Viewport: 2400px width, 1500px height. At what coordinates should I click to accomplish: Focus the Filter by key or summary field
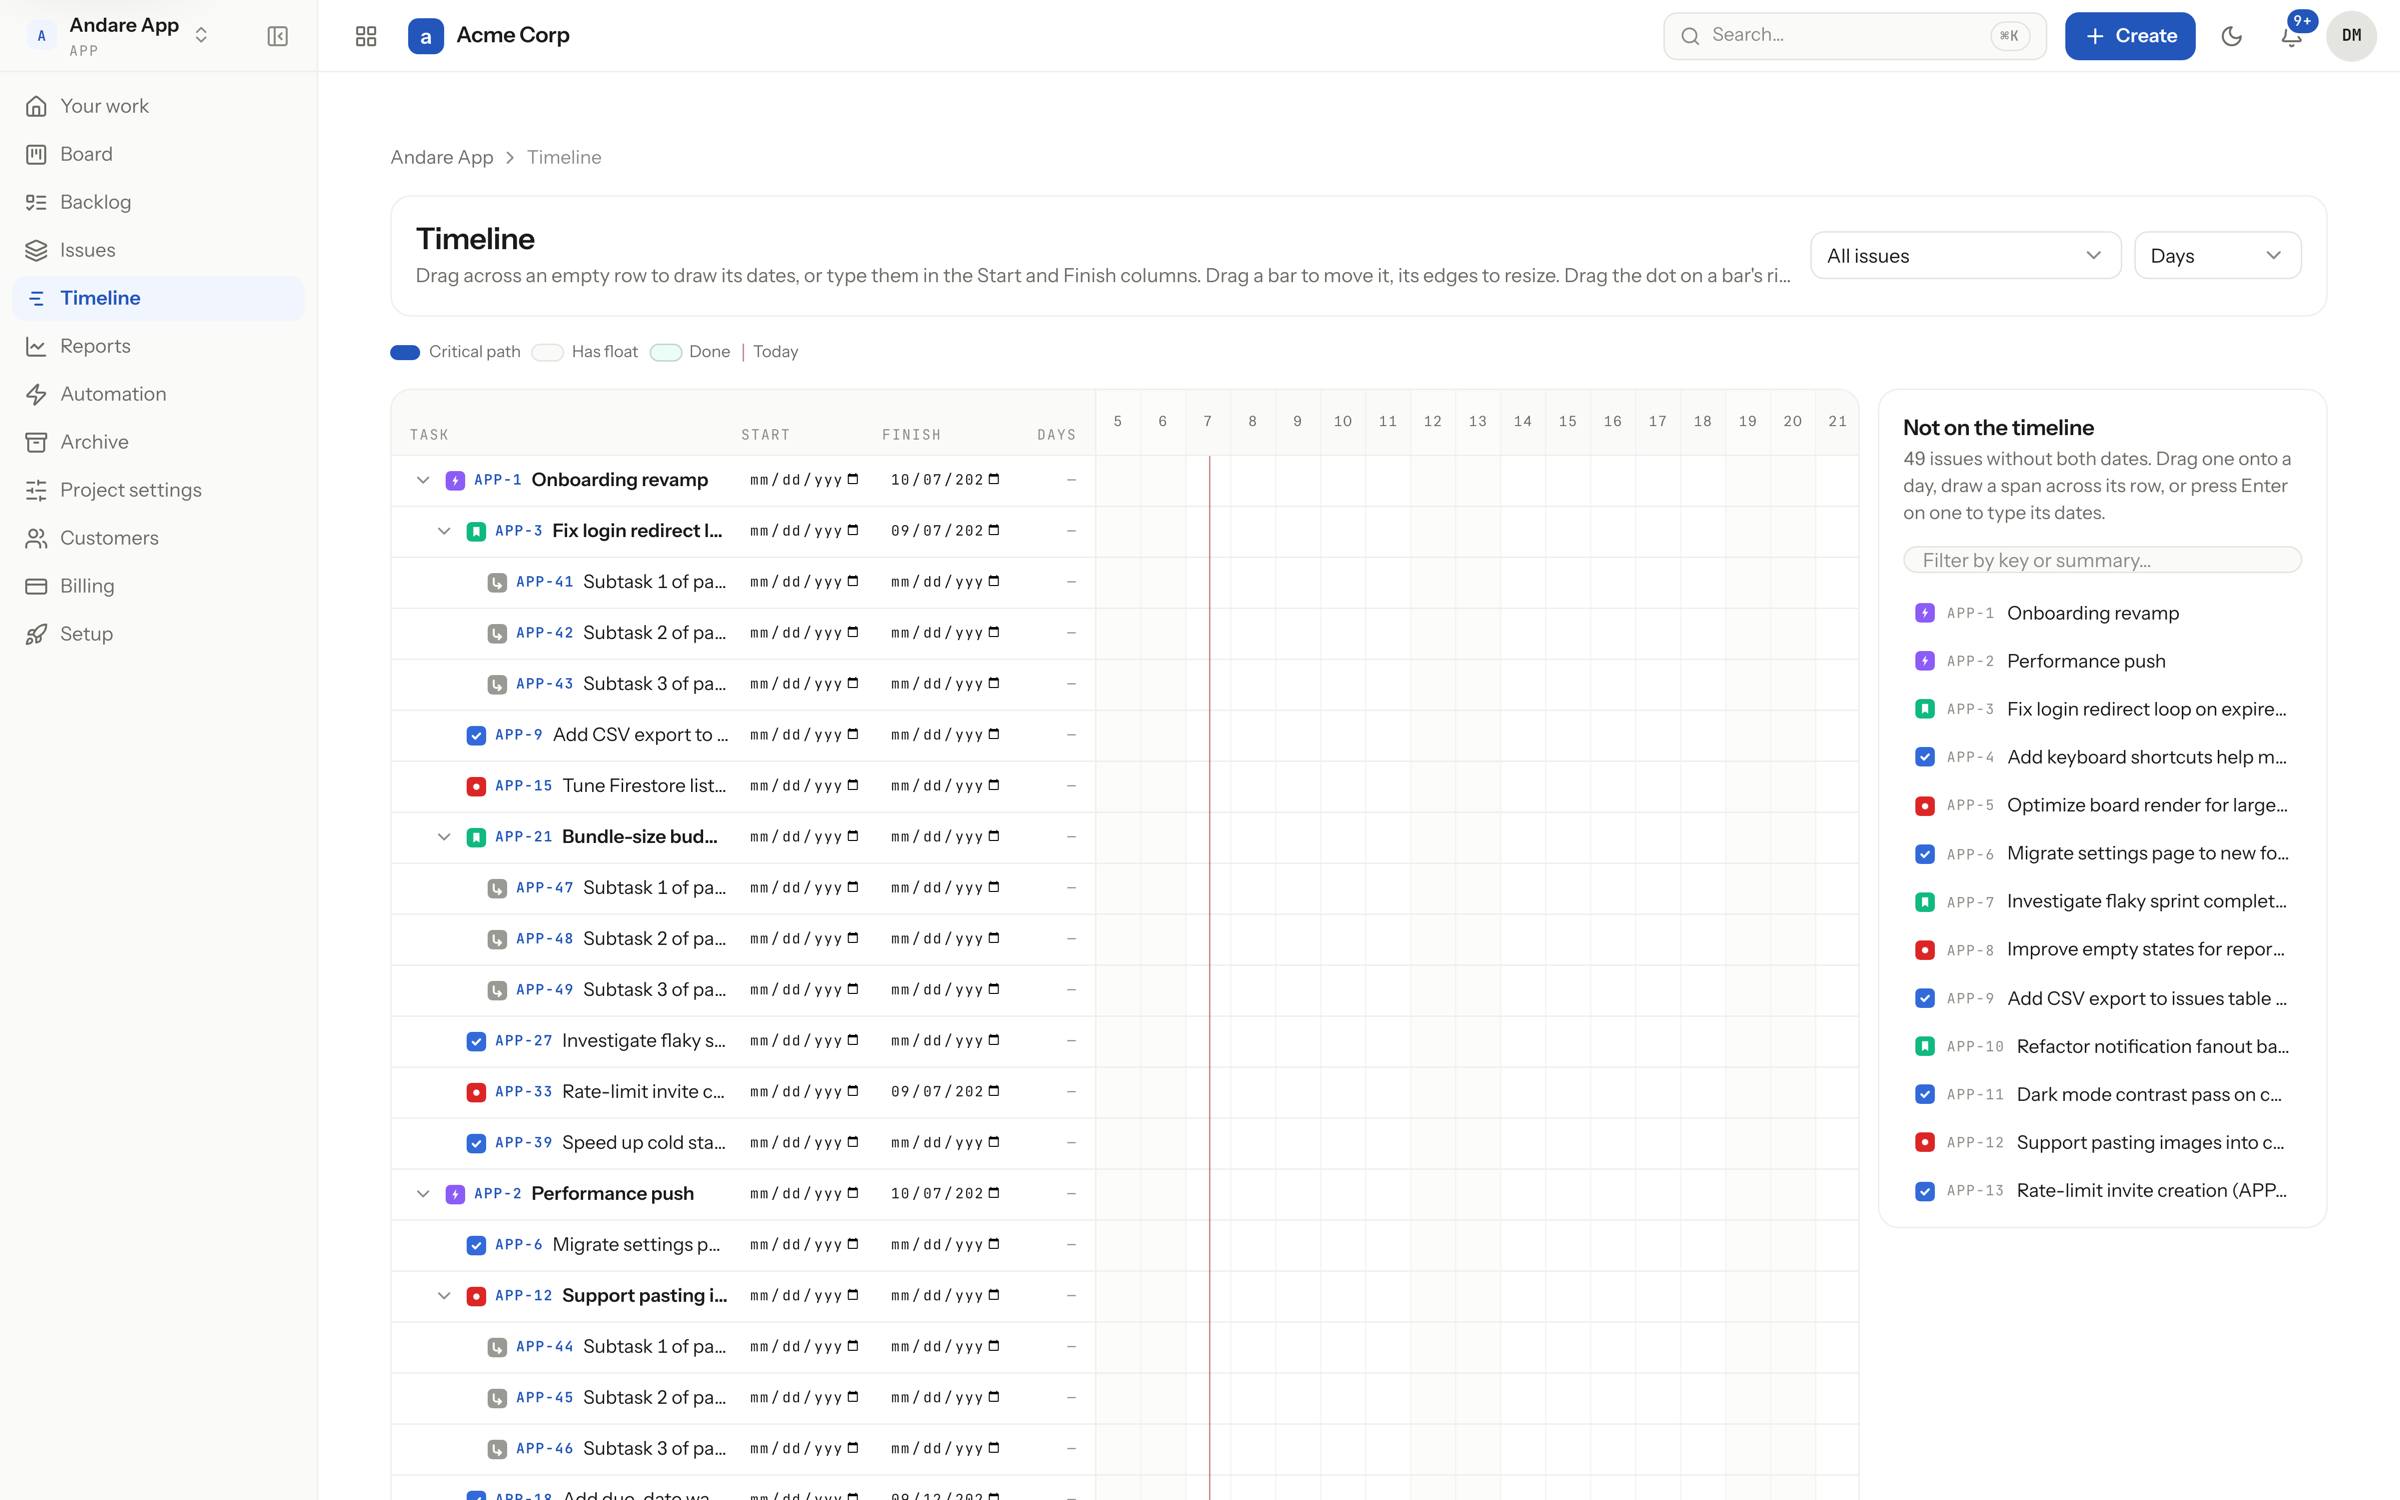click(2102, 560)
